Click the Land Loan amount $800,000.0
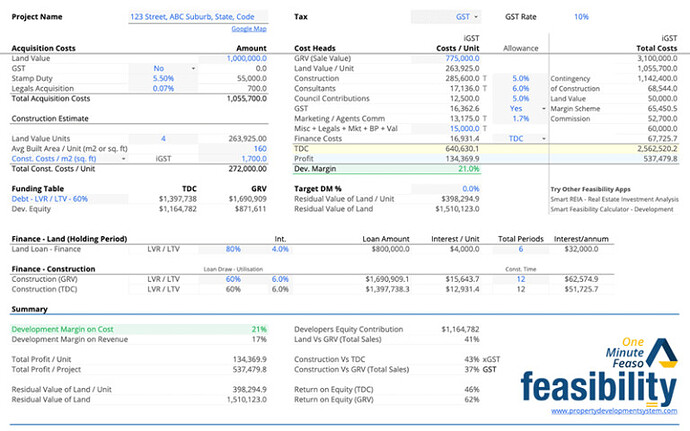 (390, 249)
